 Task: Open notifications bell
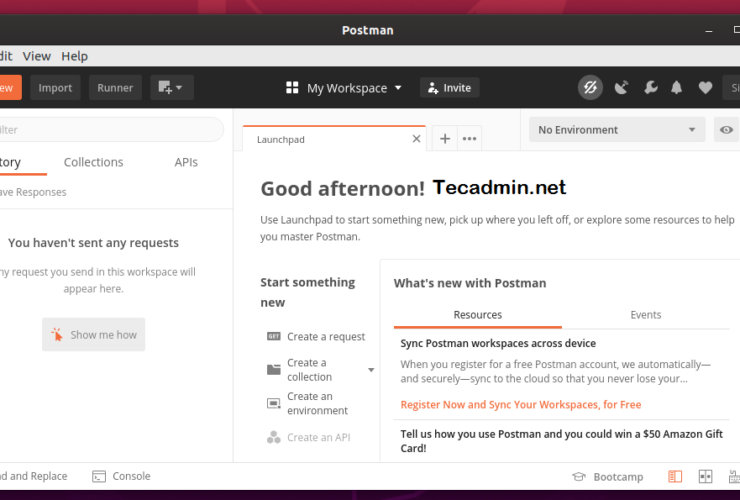pyautogui.click(x=678, y=88)
